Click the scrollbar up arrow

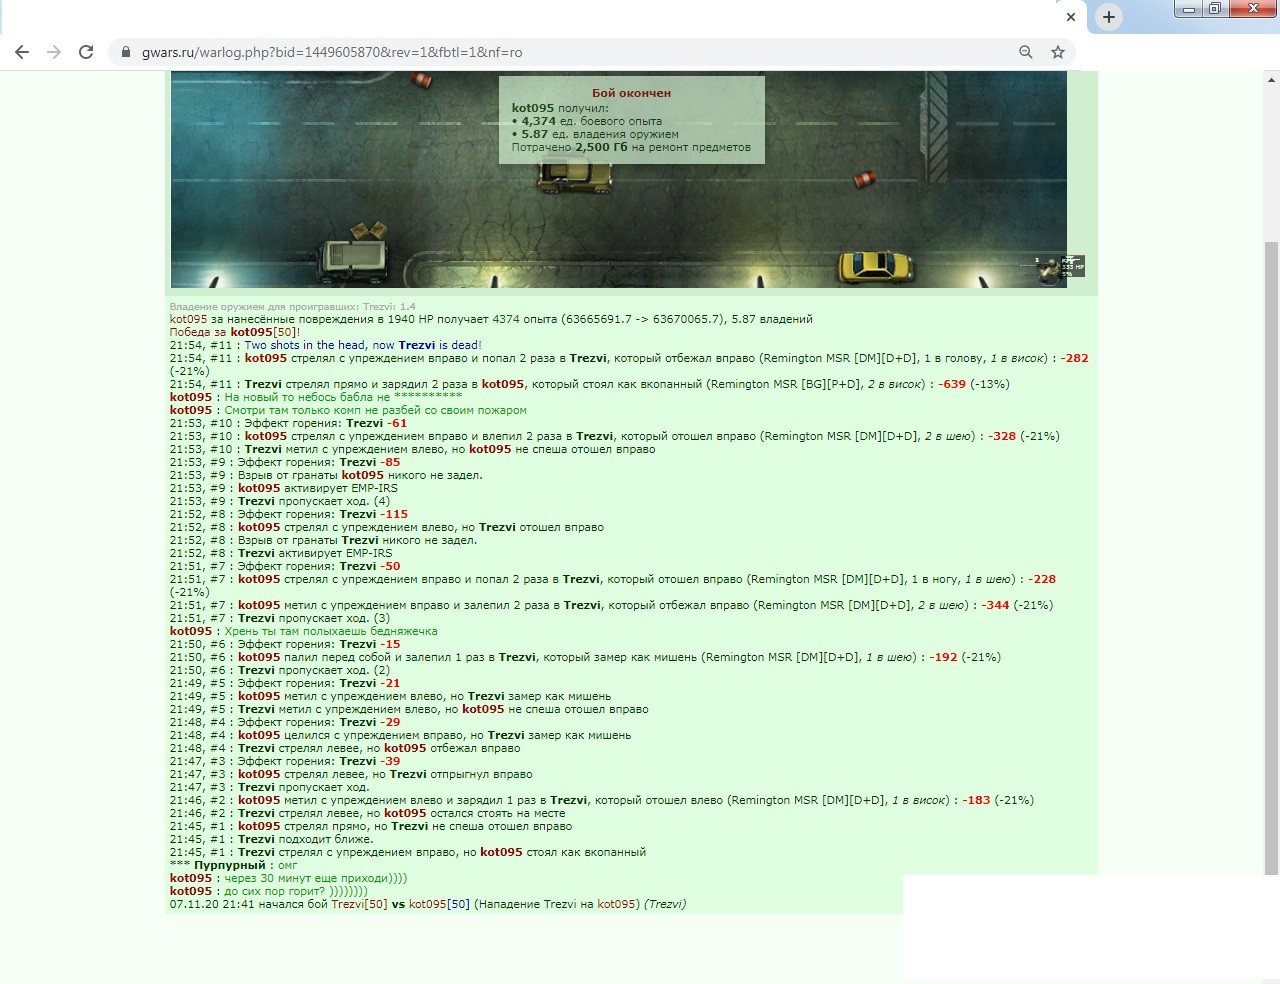coord(1272,79)
